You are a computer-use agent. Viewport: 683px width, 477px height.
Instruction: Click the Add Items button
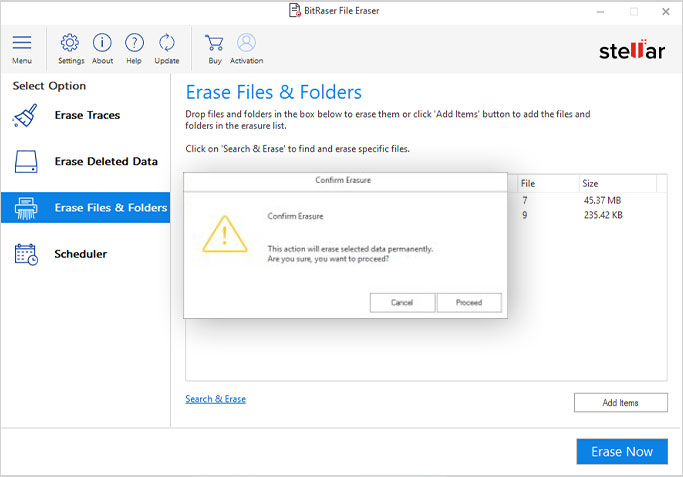click(620, 403)
